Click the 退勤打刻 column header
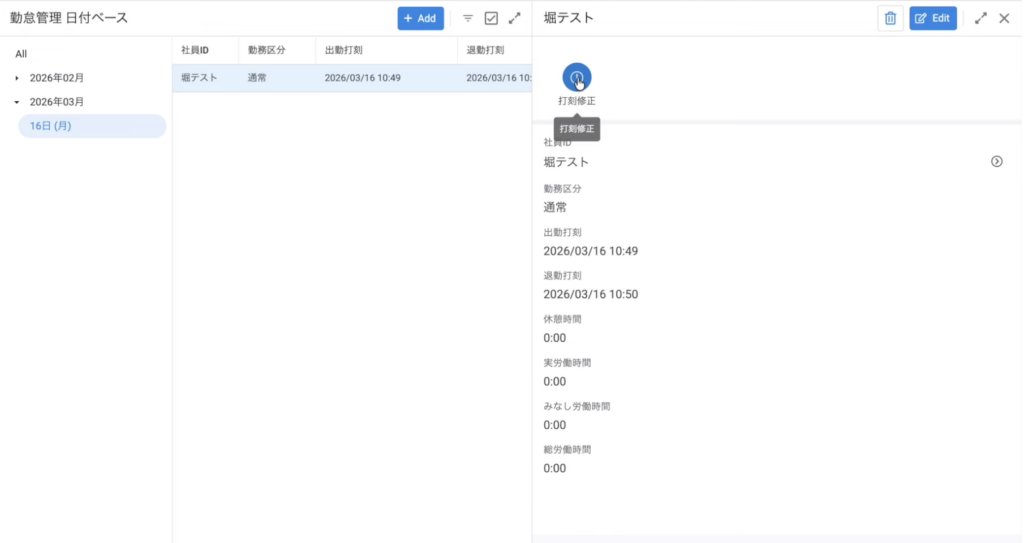This screenshot has height=543, width=1024. (485, 50)
